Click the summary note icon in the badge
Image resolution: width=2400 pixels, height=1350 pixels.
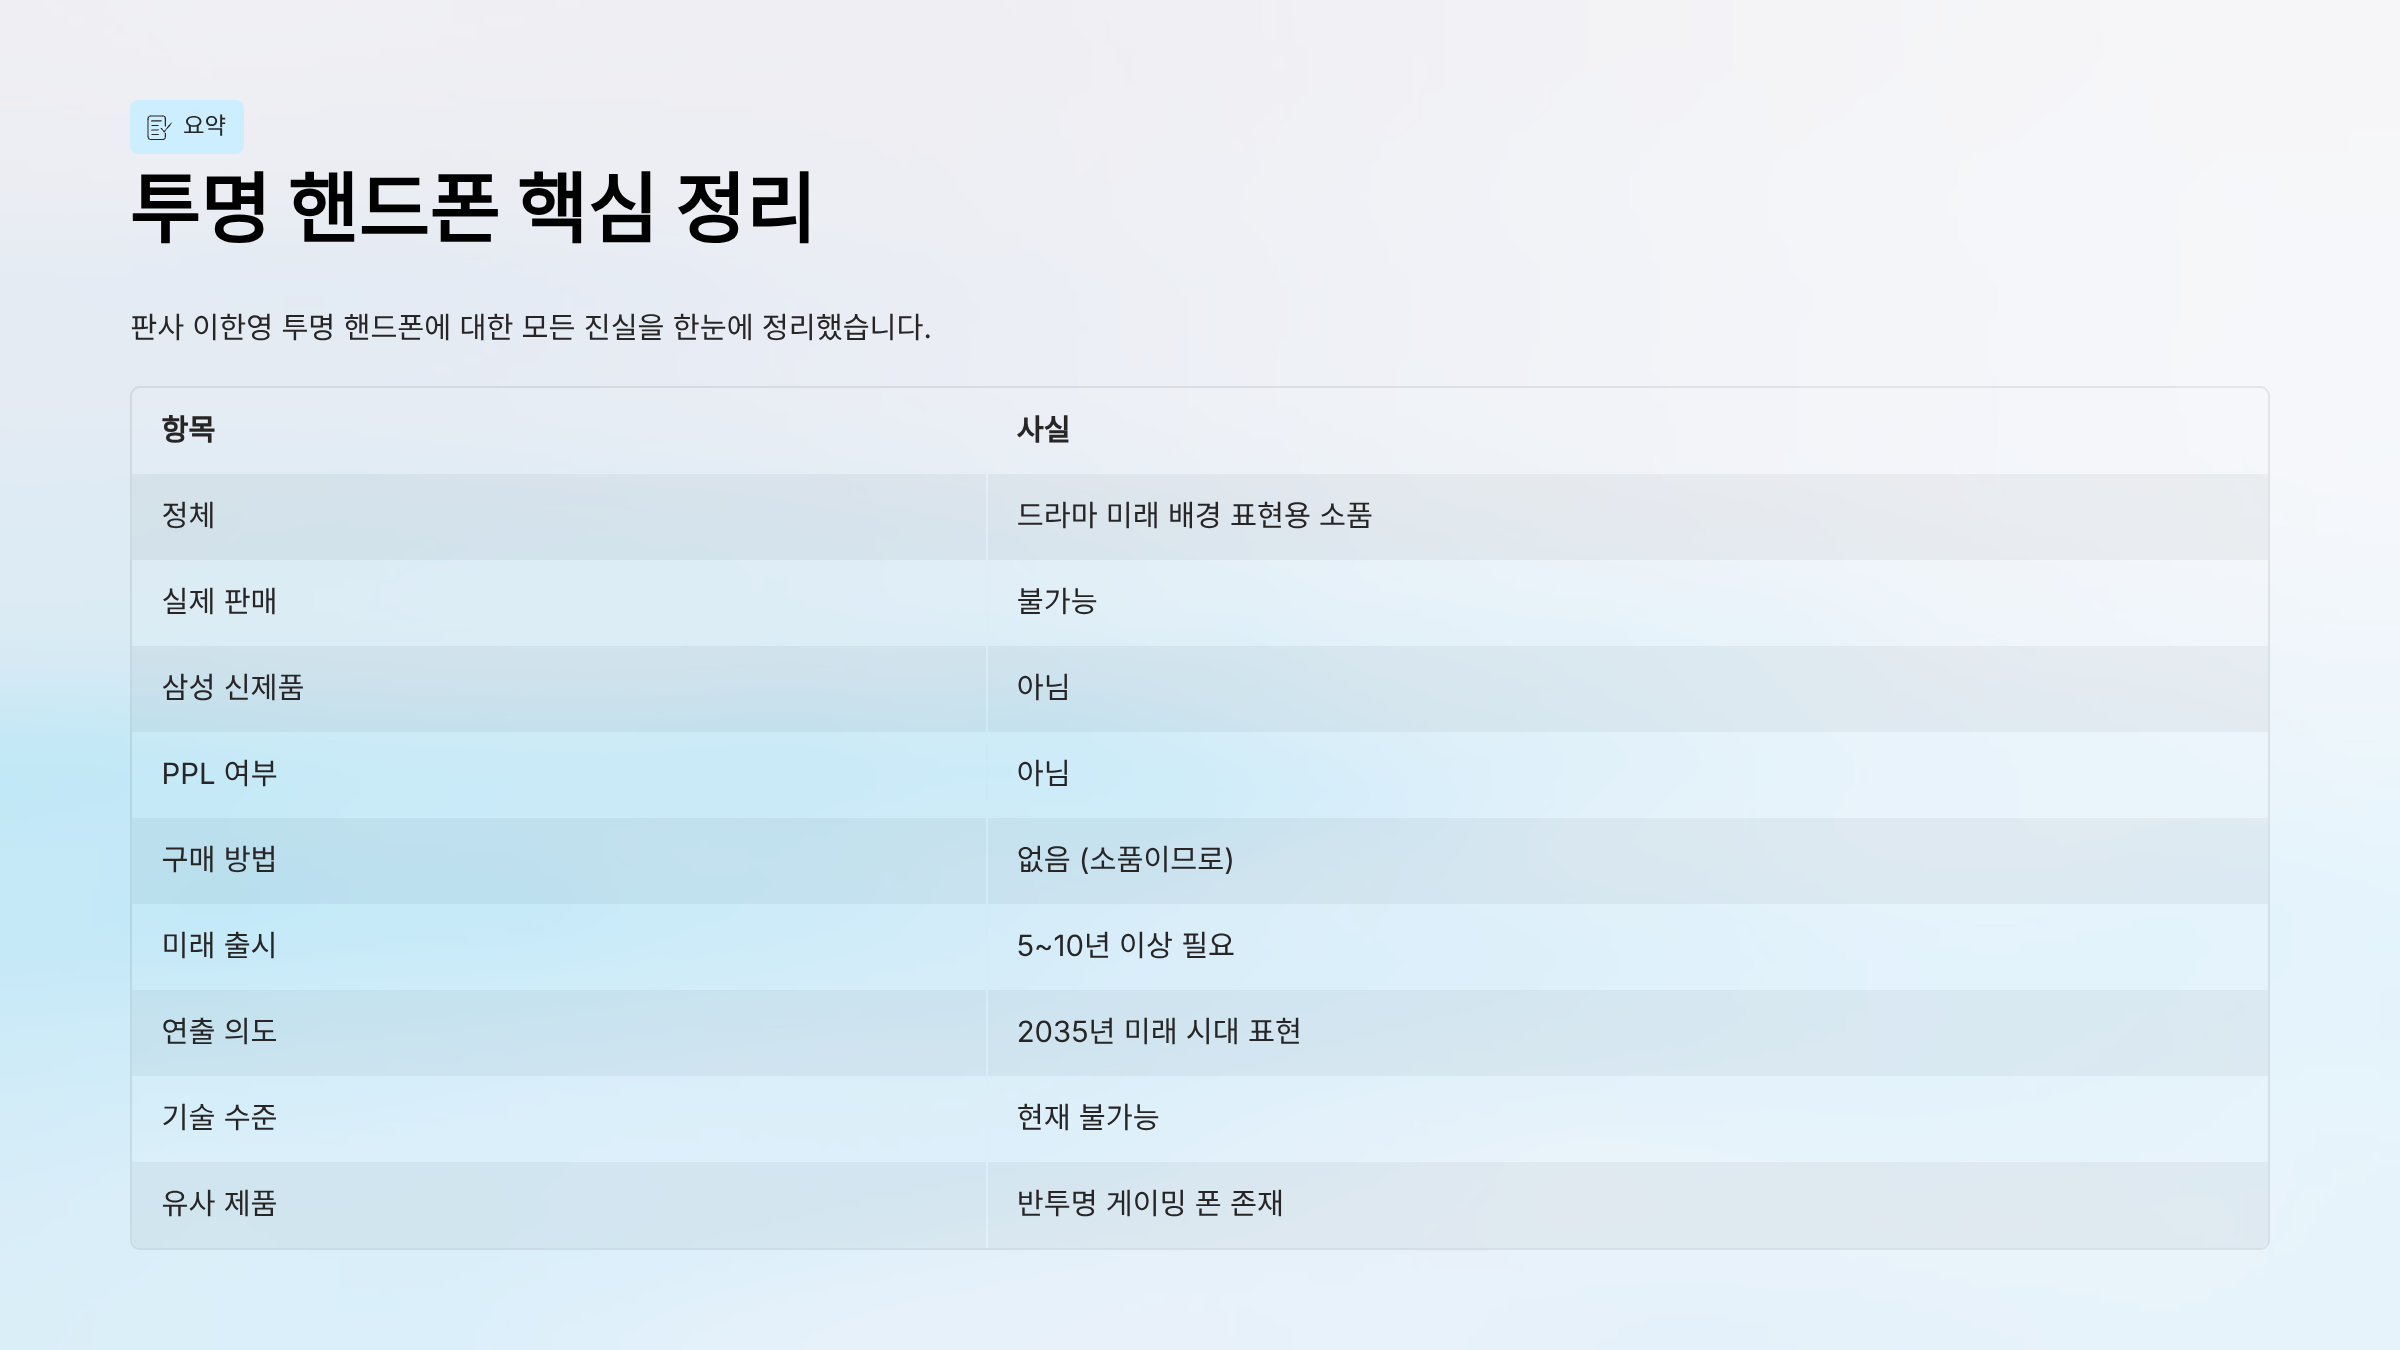[158, 127]
